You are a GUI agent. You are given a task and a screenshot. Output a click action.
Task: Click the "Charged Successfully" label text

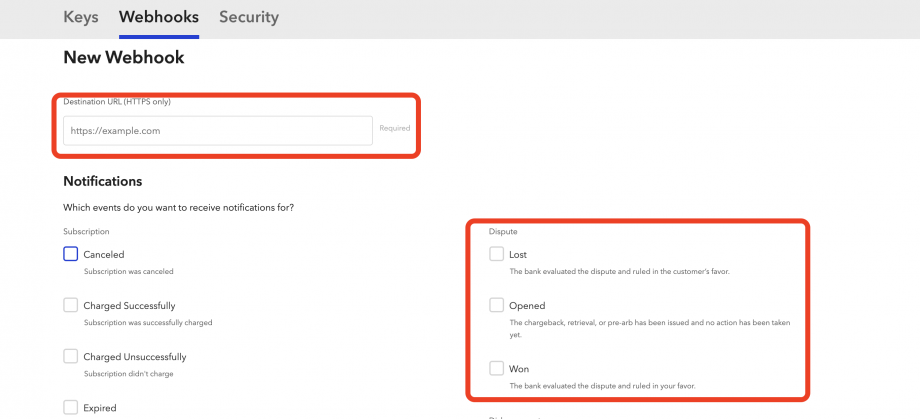coord(129,306)
